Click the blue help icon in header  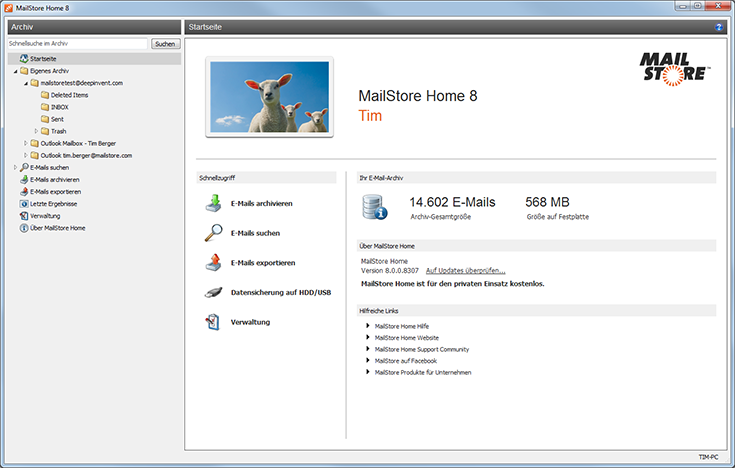[x=719, y=27]
